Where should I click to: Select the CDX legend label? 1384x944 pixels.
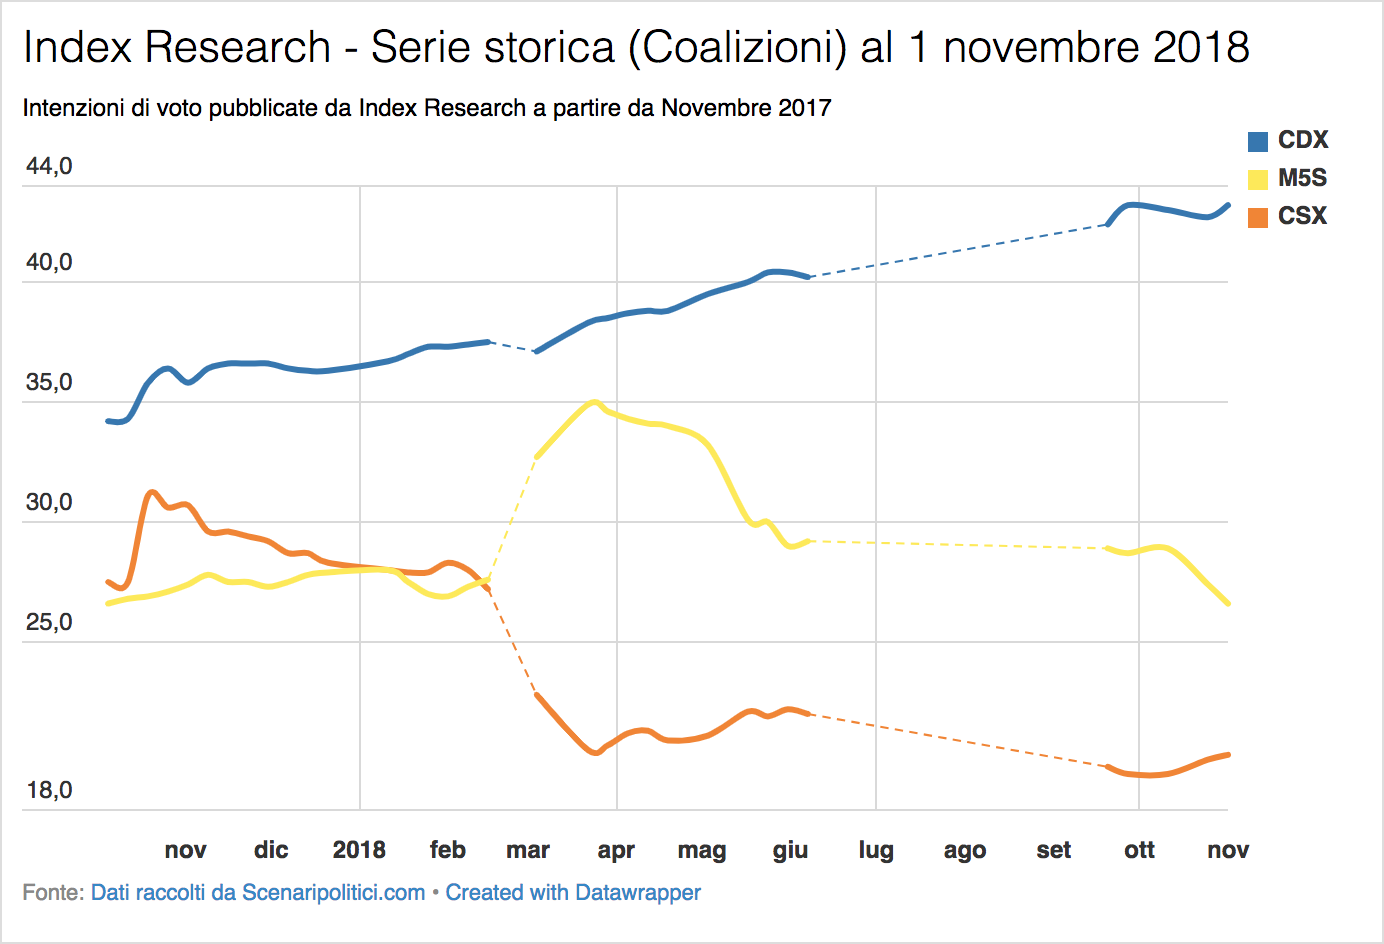[1303, 140]
